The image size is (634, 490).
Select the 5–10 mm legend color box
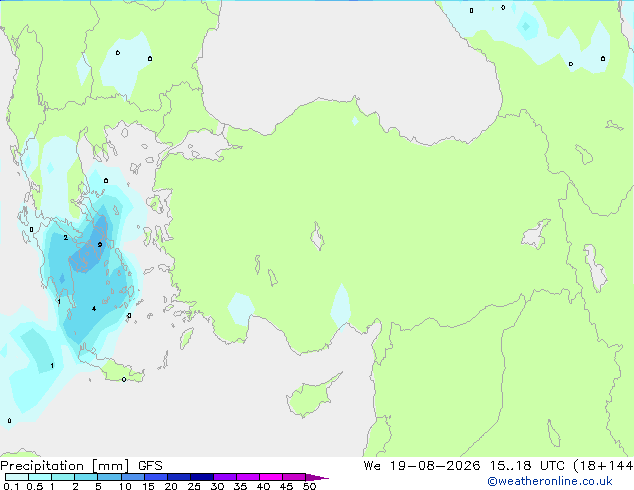coord(110,477)
